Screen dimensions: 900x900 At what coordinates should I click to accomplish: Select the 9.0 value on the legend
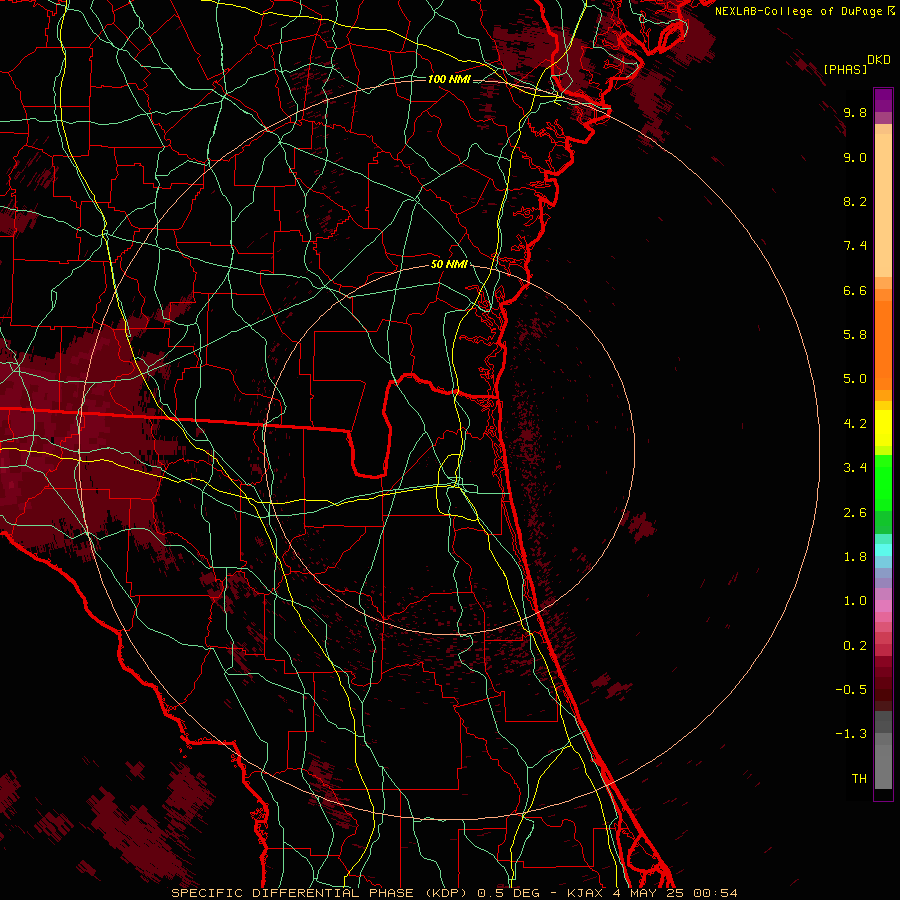coord(855,158)
